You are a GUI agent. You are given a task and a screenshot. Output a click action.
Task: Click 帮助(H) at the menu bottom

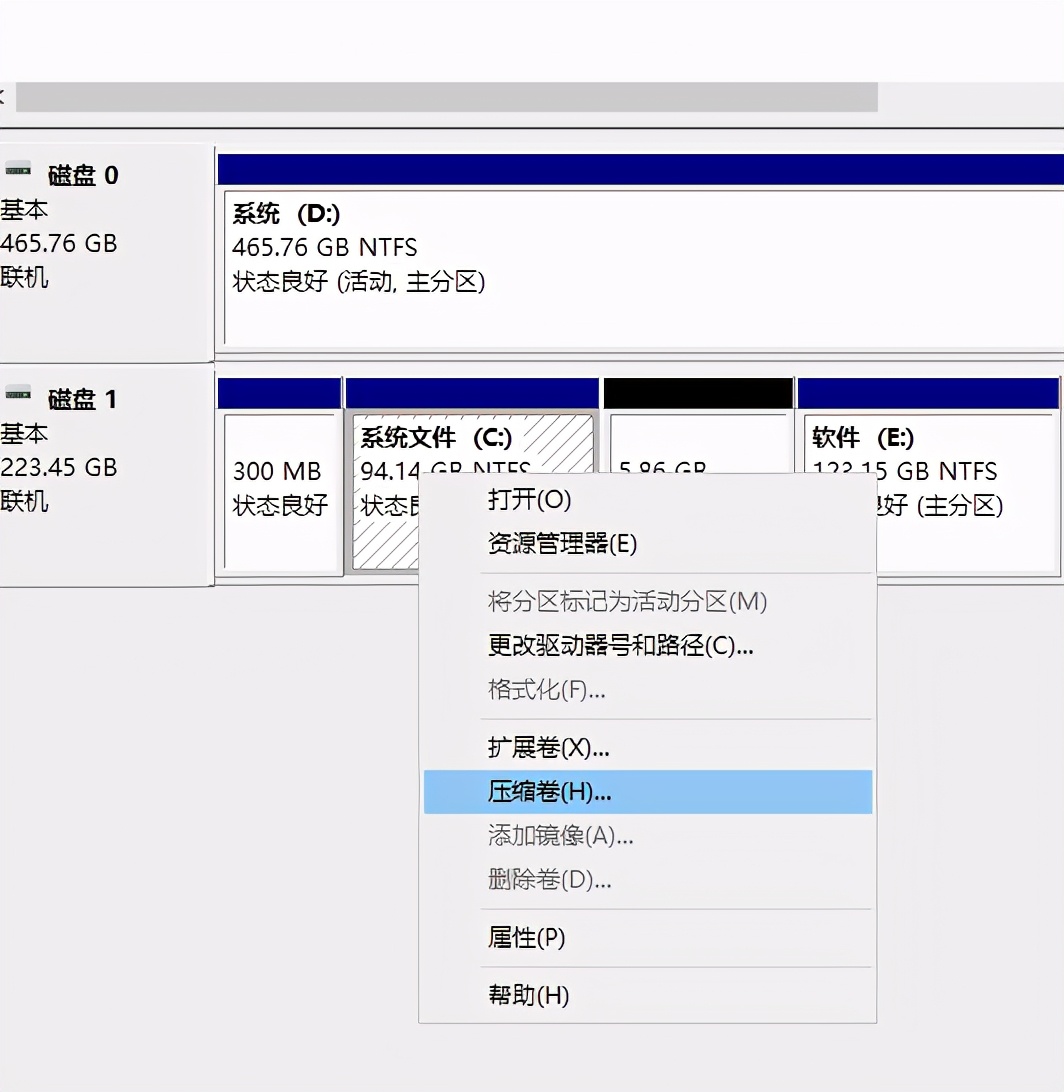coord(527,995)
